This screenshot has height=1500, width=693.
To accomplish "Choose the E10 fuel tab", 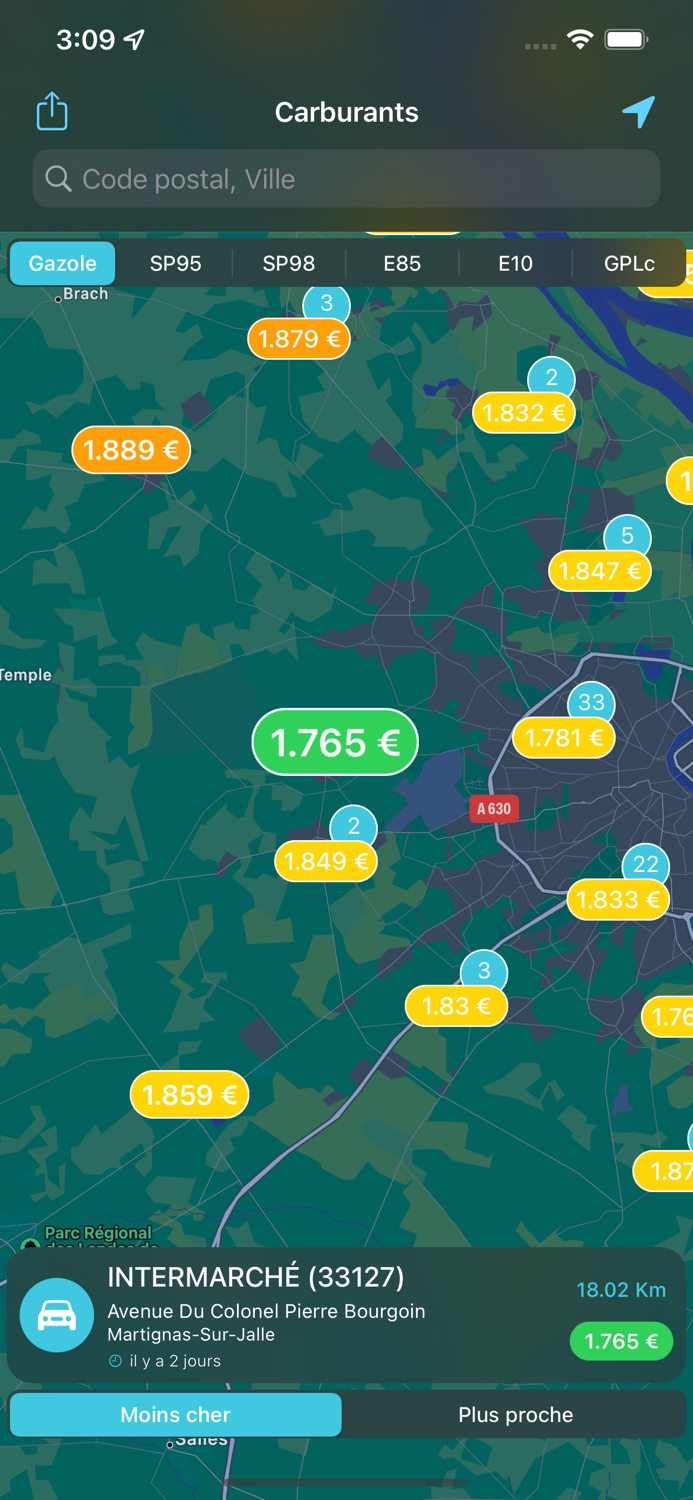I will coord(515,264).
